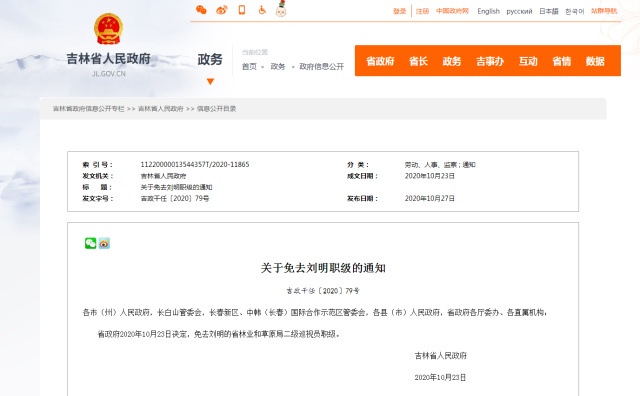
Task: Select 互动 in orange navigation bar
Action: 528,61
